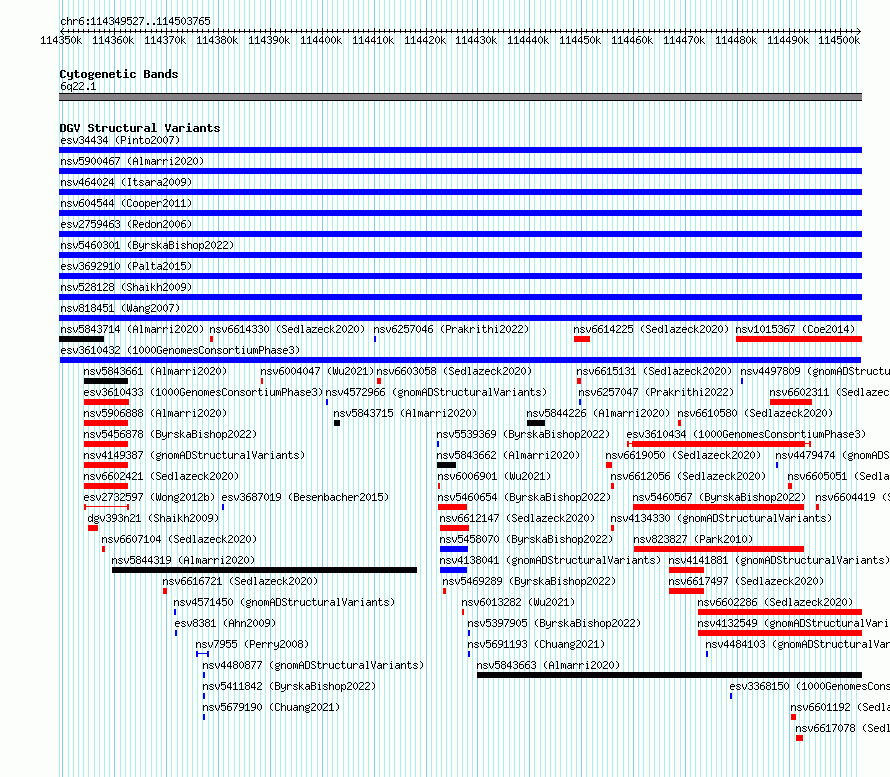Click red bar under nsv4141881
The width and height of the screenshot is (890, 777).
[x=686, y=570]
